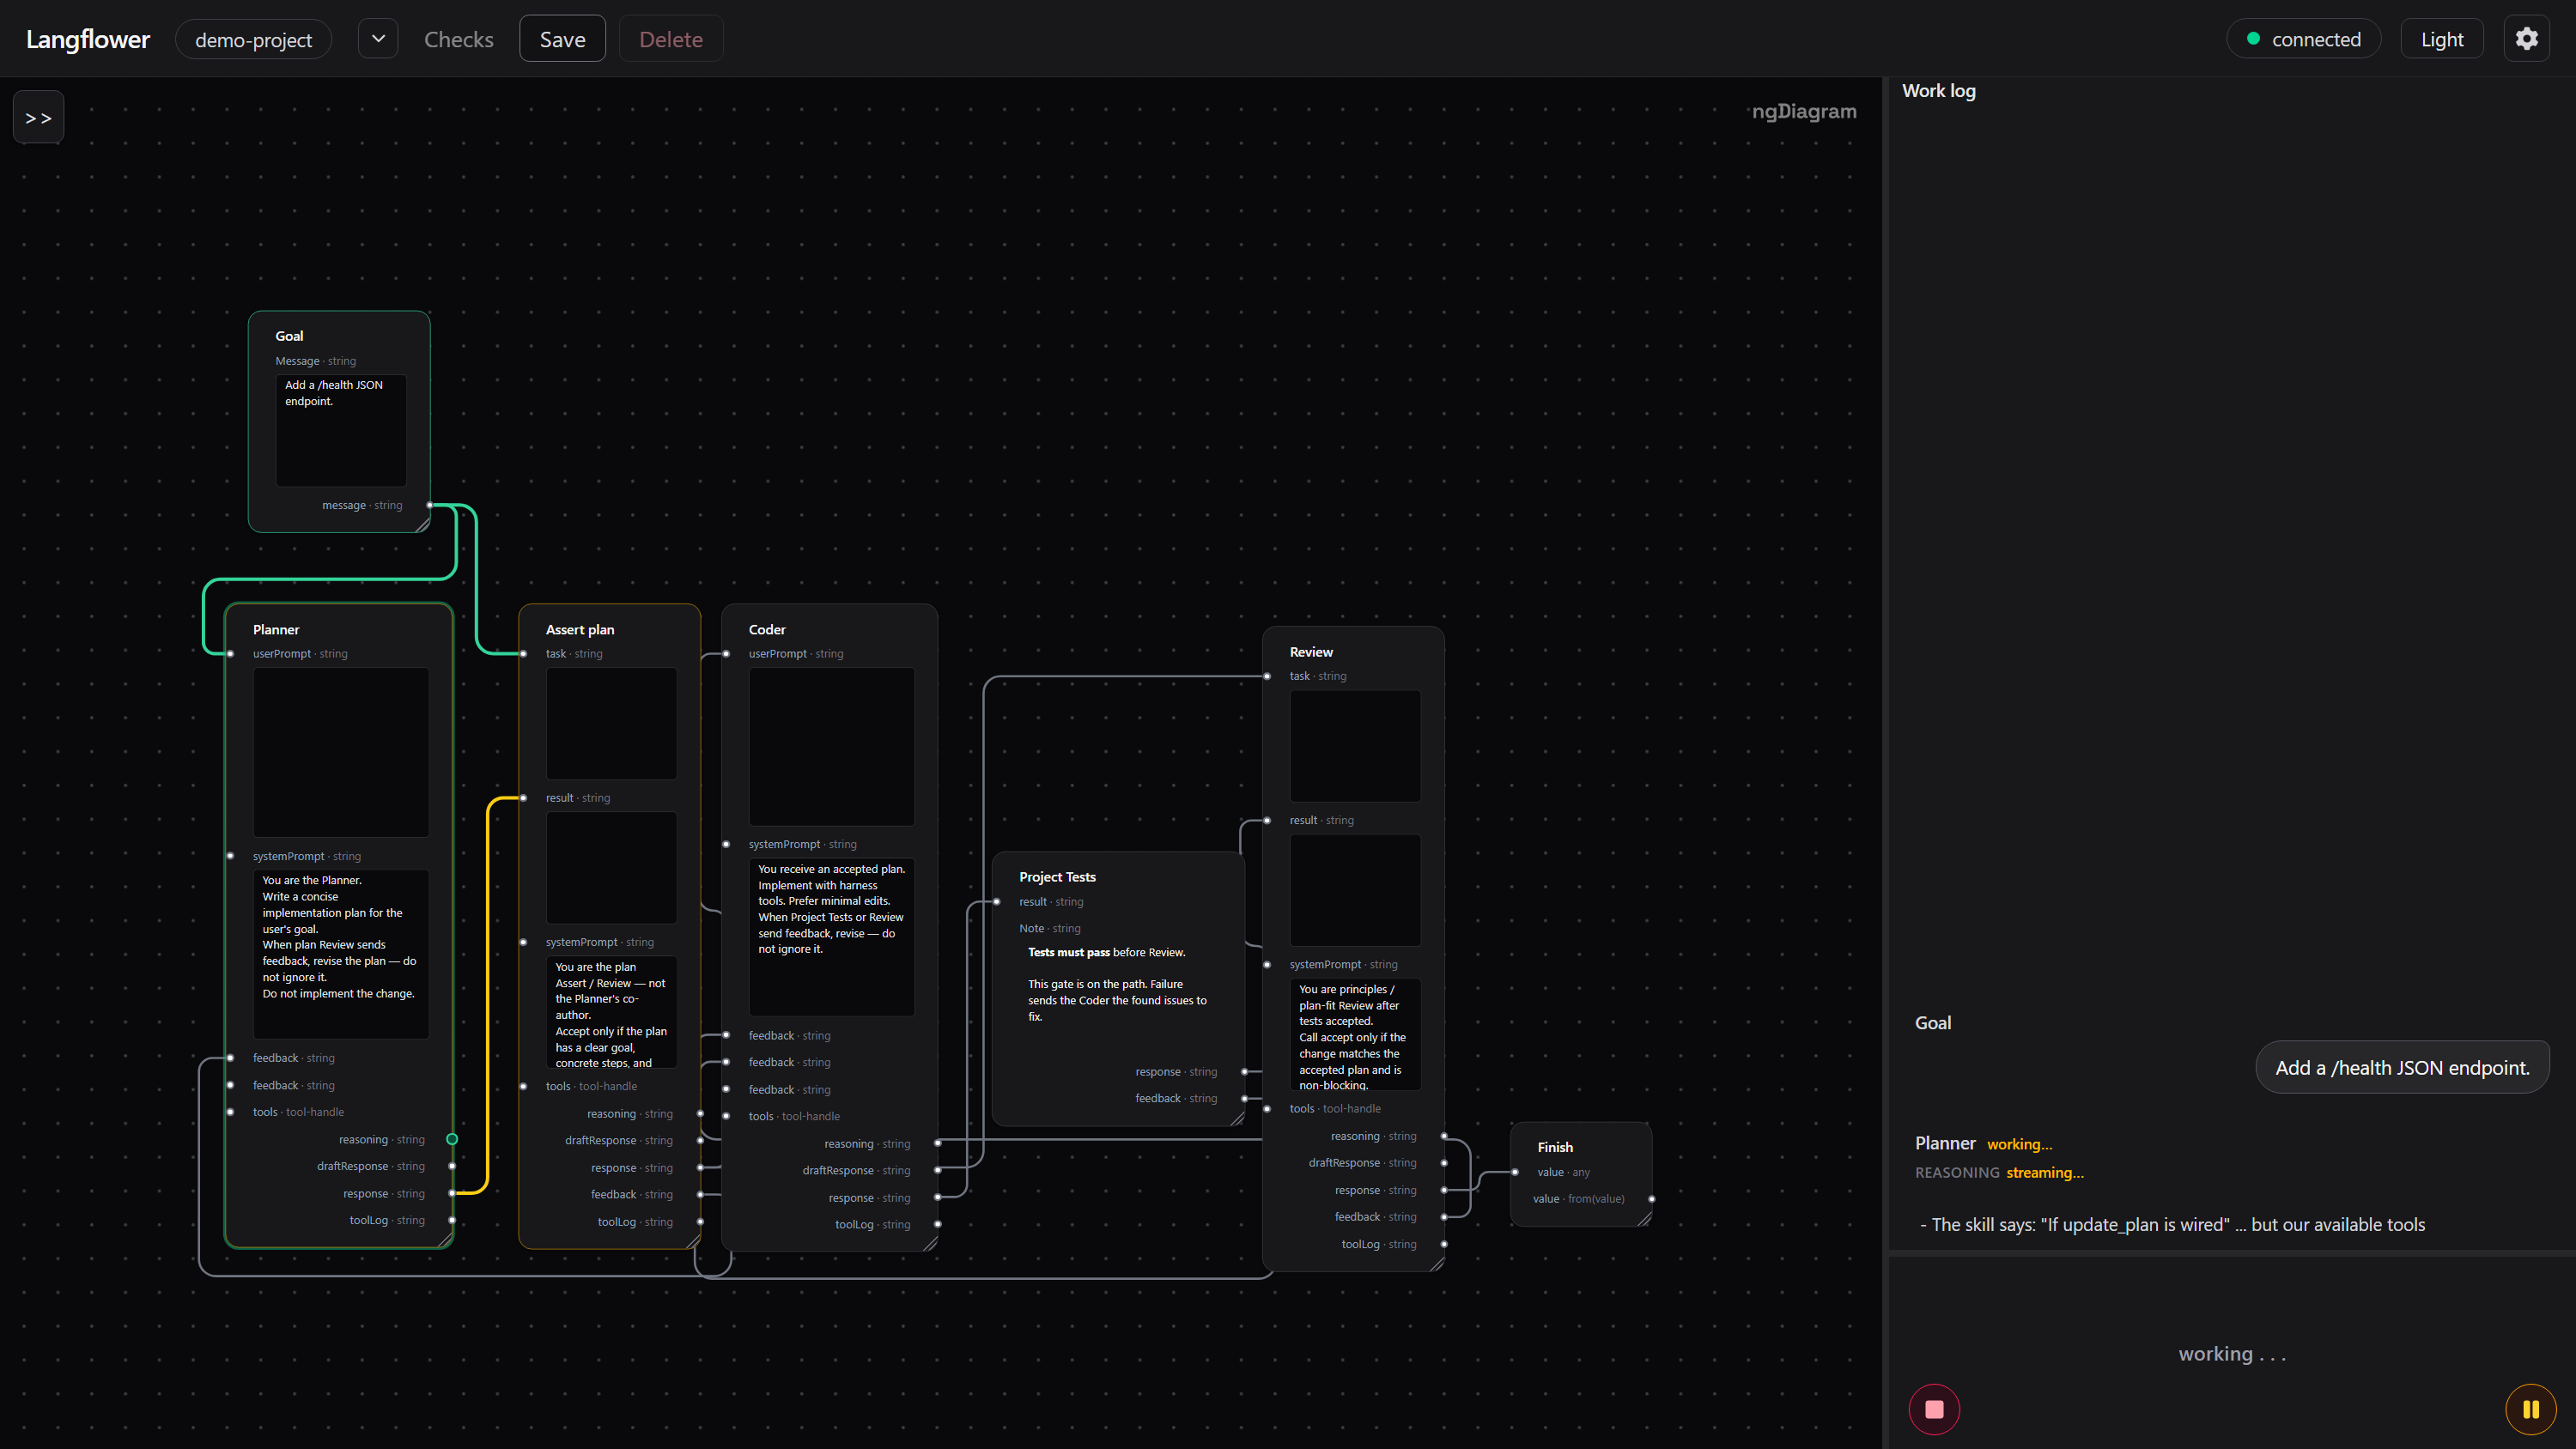
Task: Click the Project Tests result input port
Action: pyautogui.click(x=997, y=901)
